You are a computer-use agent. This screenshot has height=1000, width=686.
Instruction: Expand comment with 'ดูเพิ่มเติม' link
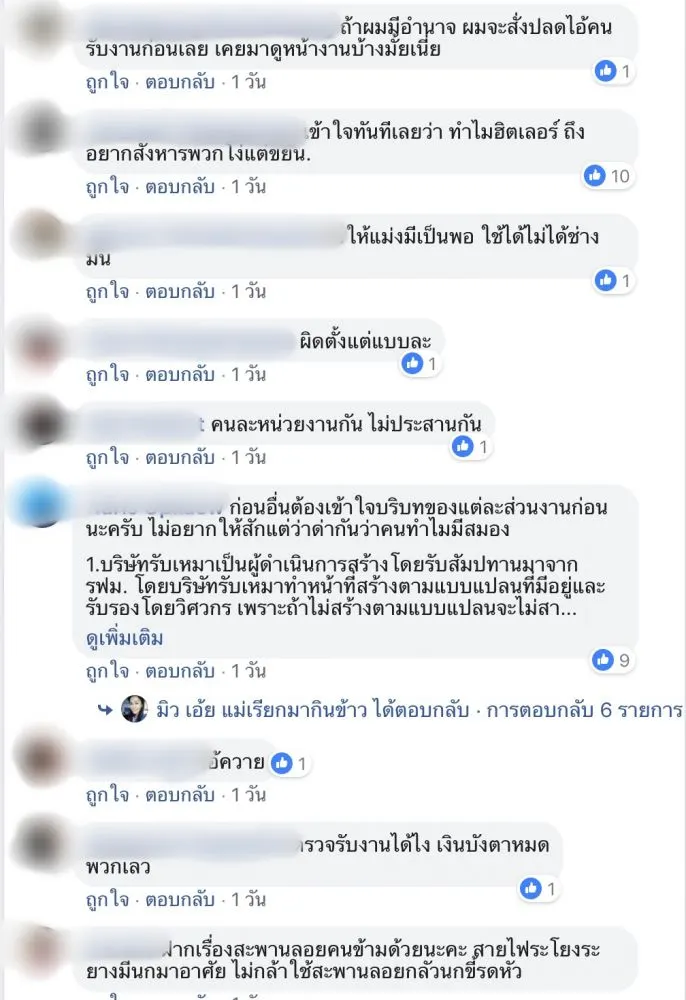(x=125, y=638)
